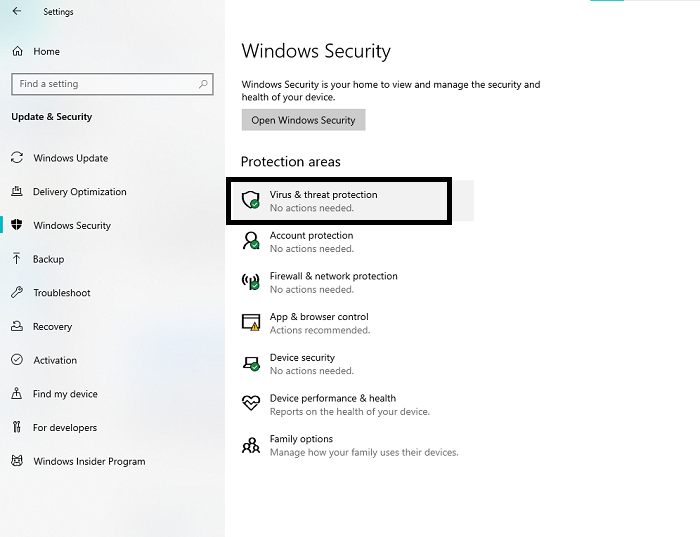700x537 pixels.
Task: Open the Device security laptop icon
Action: coord(251,363)
